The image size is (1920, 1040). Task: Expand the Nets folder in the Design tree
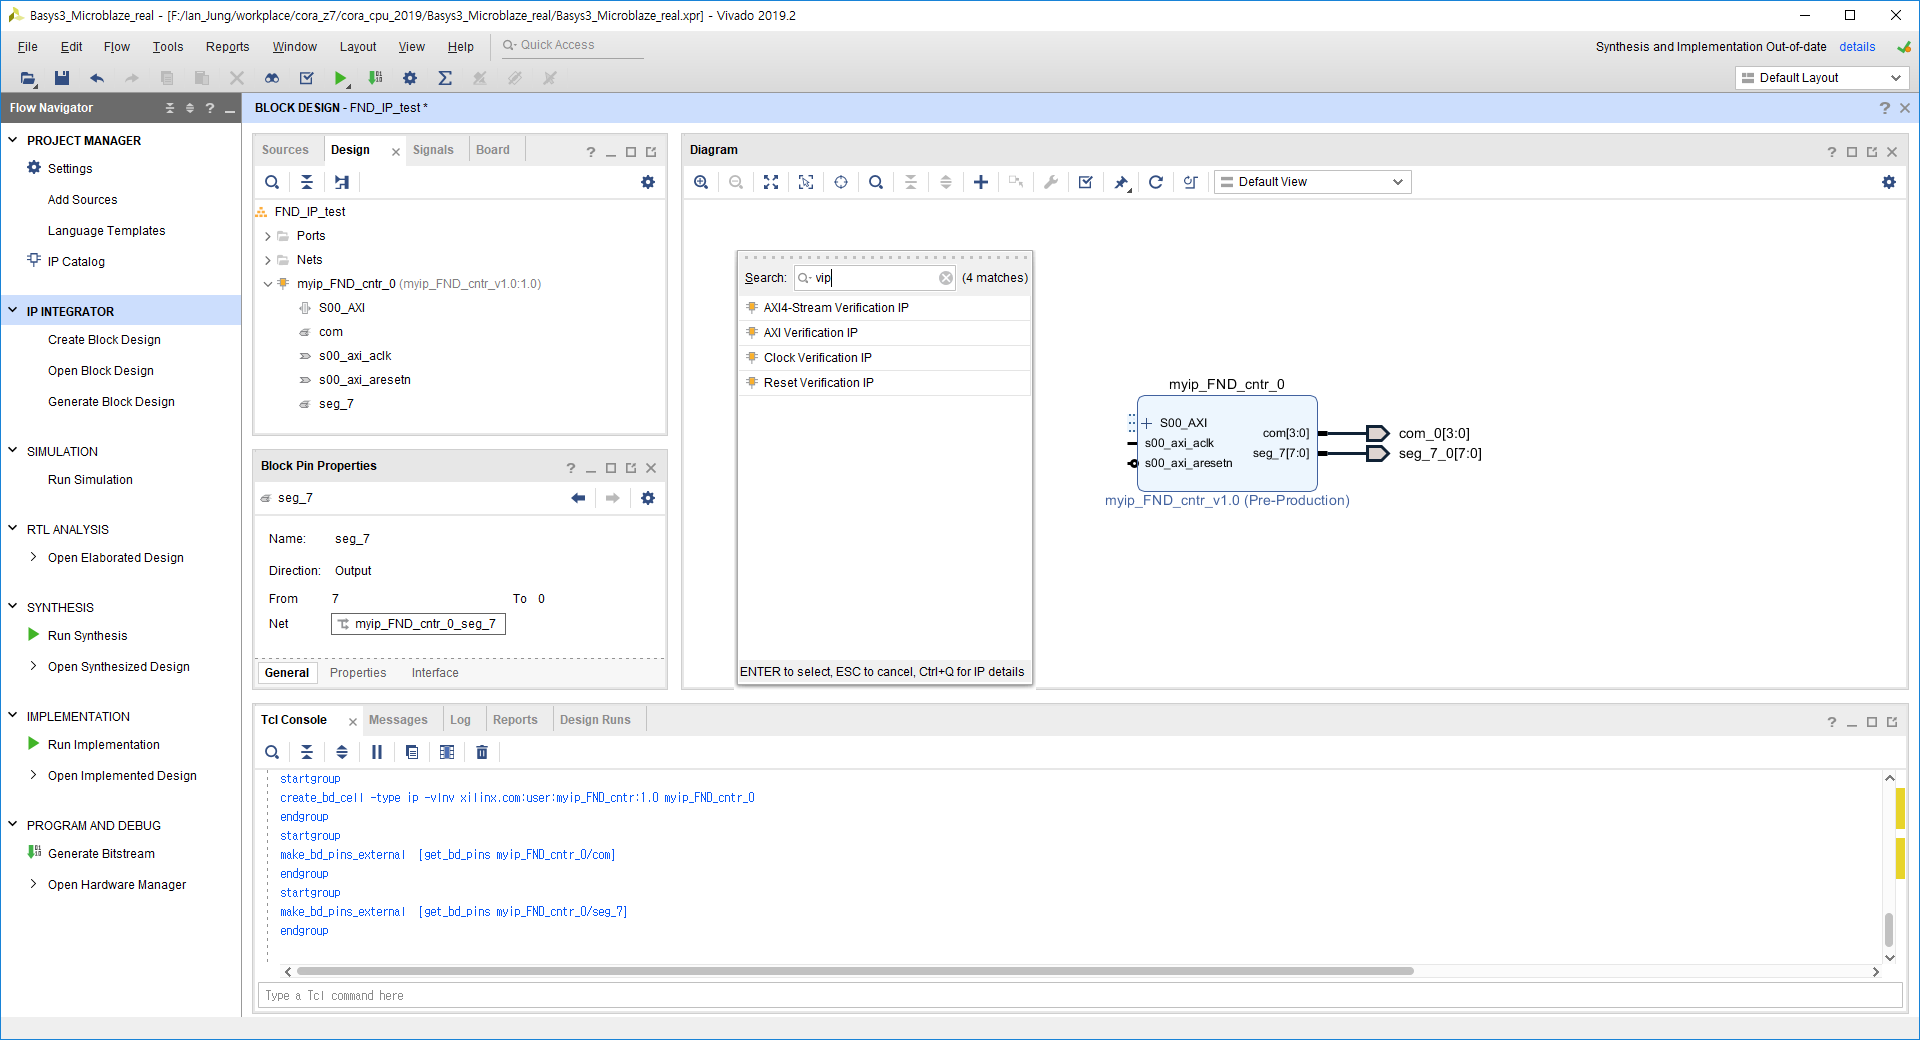pos(268,260)
